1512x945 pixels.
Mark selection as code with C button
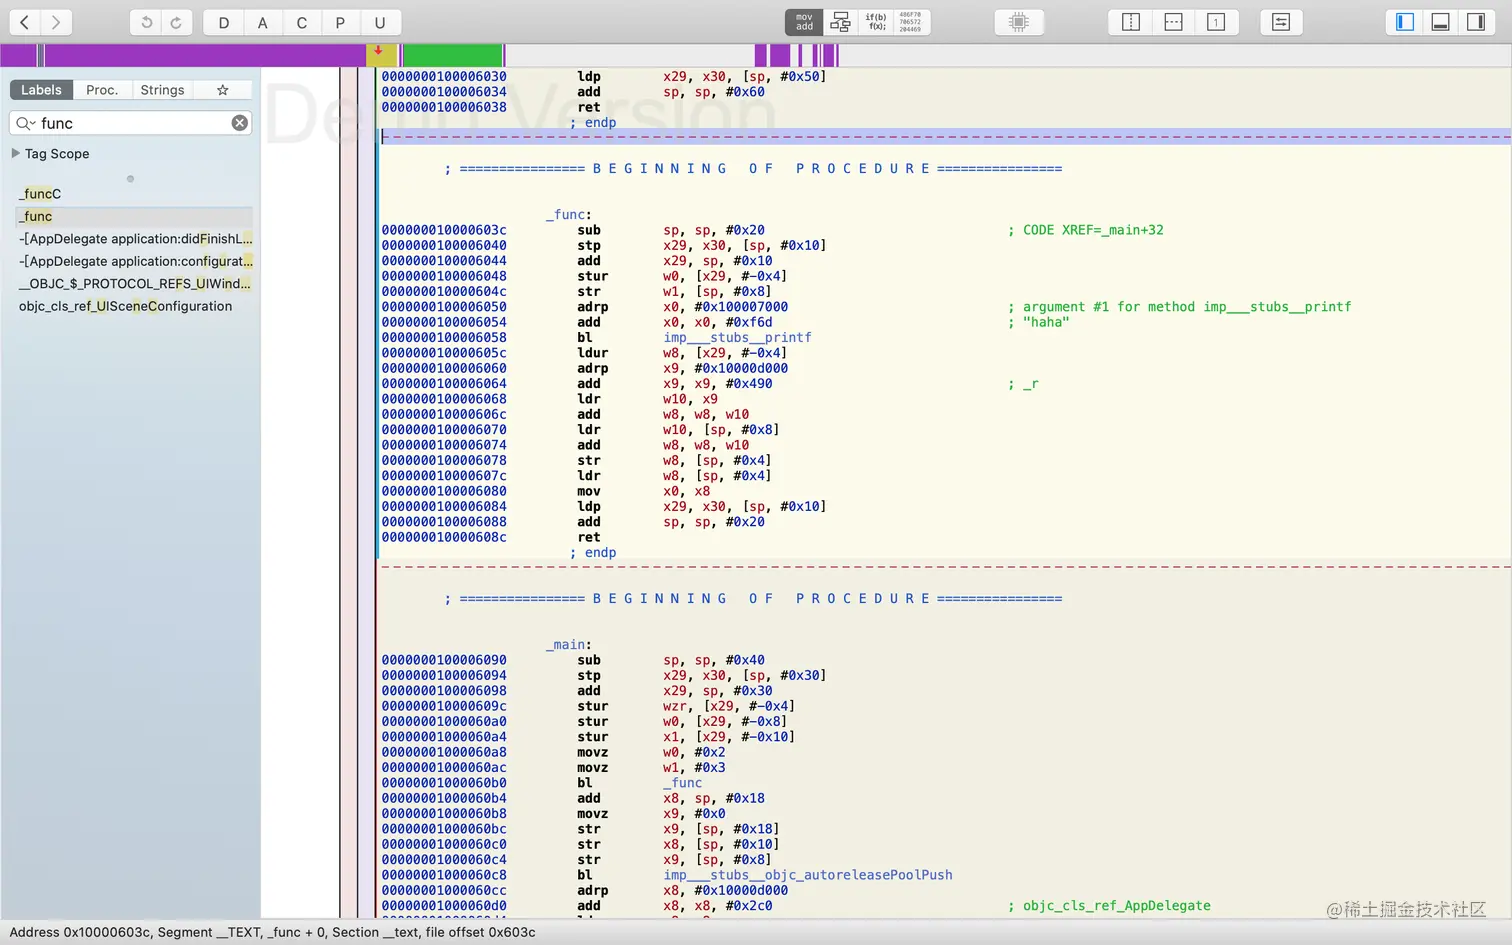pos(301,22)
